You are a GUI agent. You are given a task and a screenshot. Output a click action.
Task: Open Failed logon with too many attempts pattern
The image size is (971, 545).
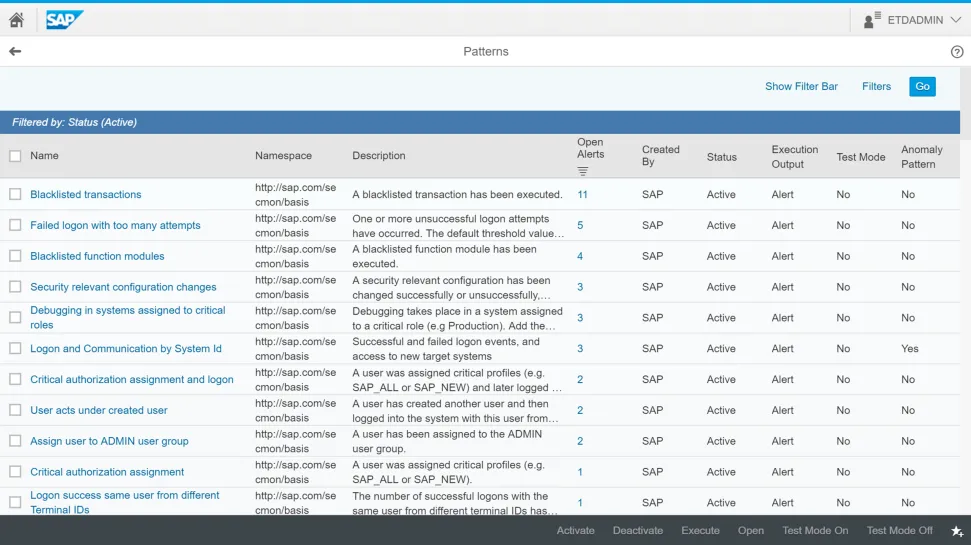tap(115, 226)
